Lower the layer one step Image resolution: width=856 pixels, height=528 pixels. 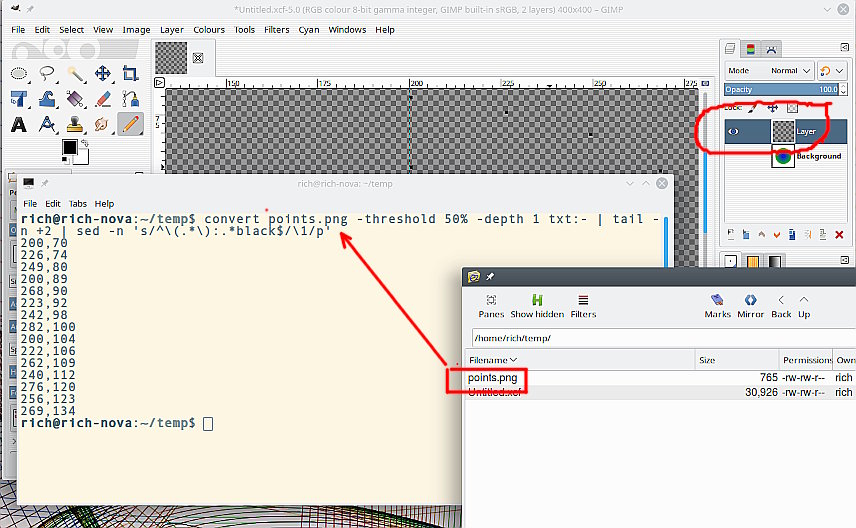[x=777, y=235]
